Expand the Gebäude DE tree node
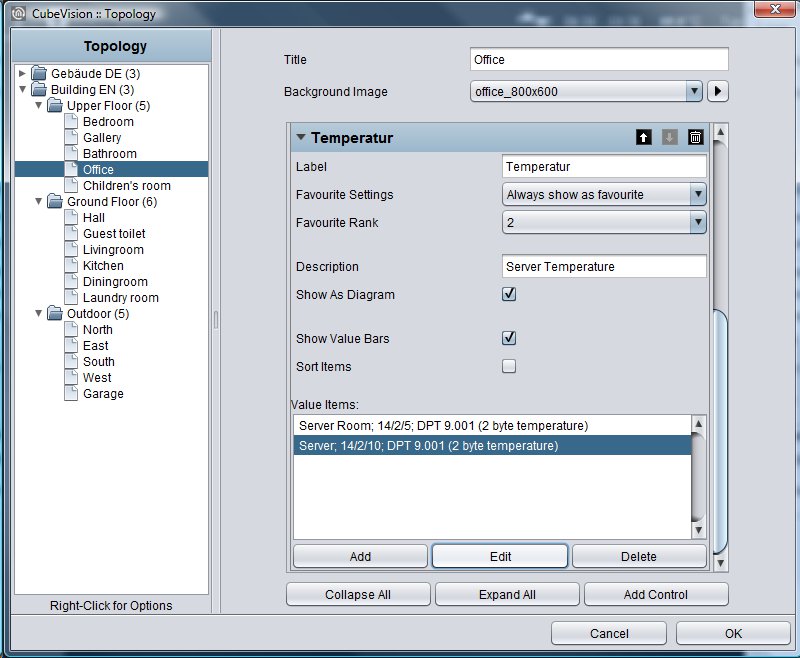The width and height of the screenshot is (800, 658). (x=22, y=73)
